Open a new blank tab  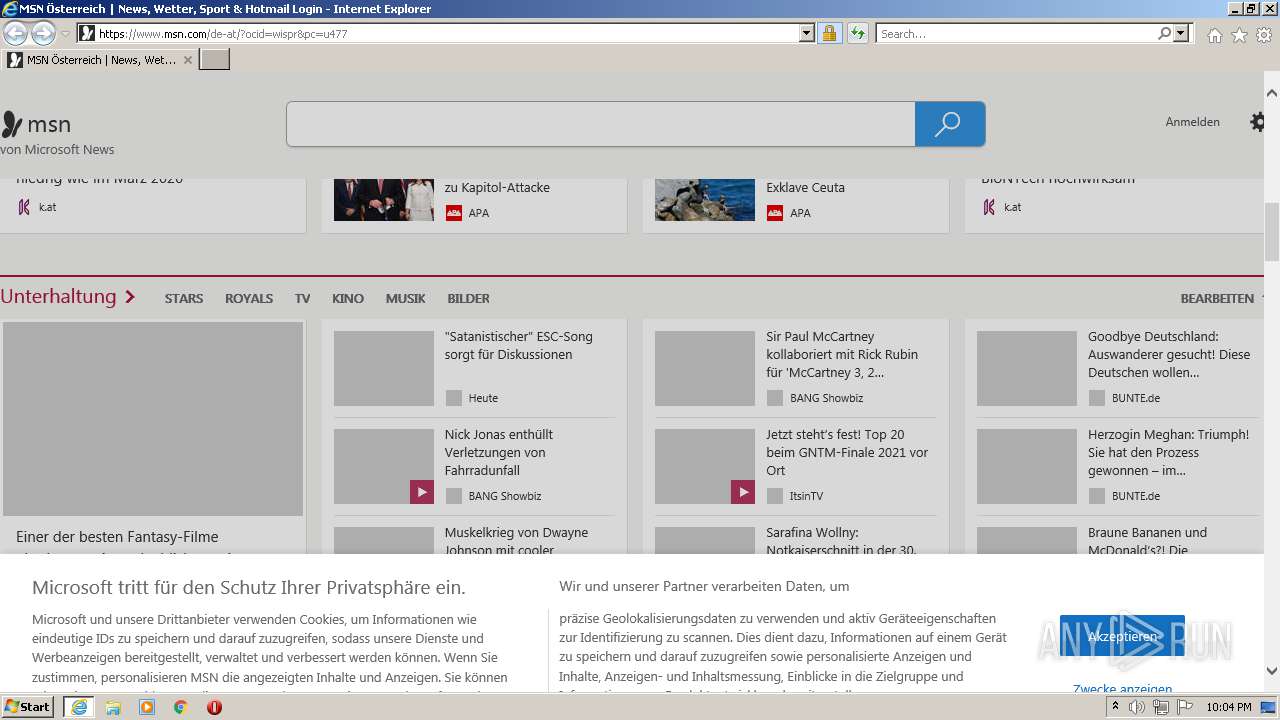215,60
